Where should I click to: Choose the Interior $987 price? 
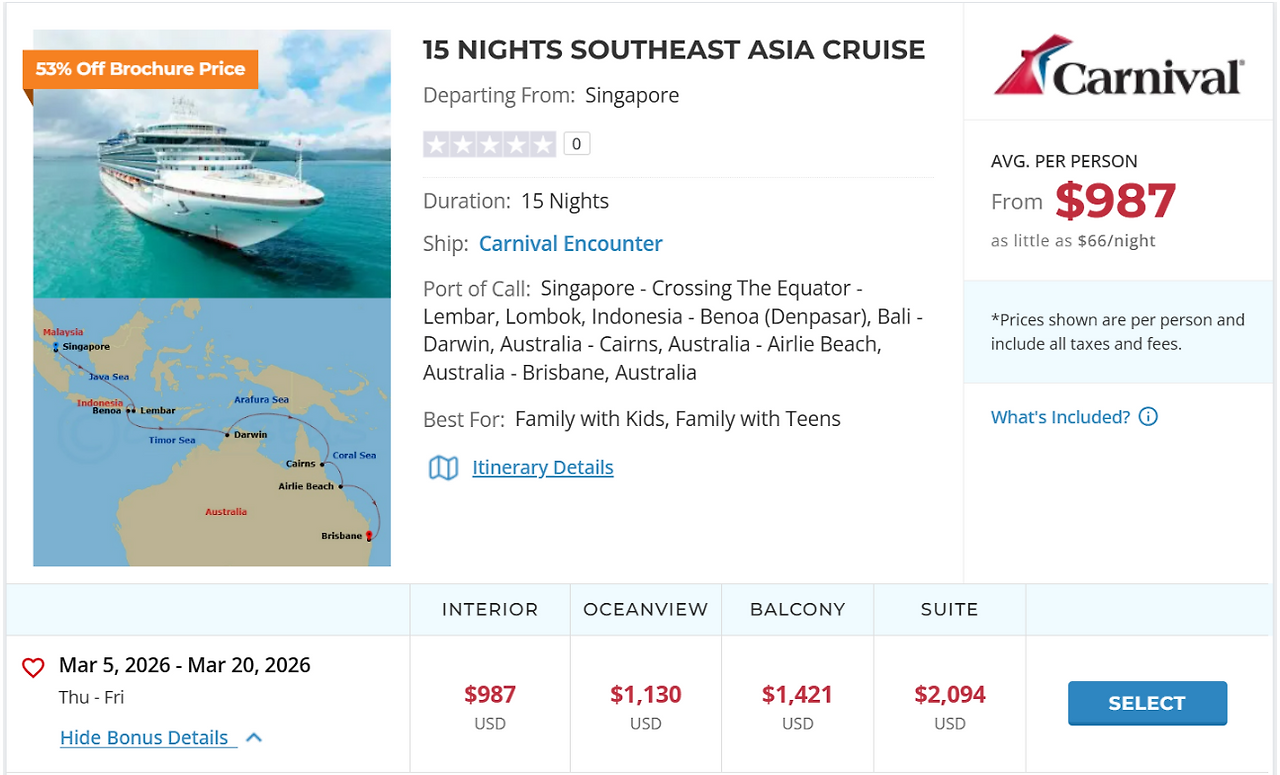tap(490, 695)
